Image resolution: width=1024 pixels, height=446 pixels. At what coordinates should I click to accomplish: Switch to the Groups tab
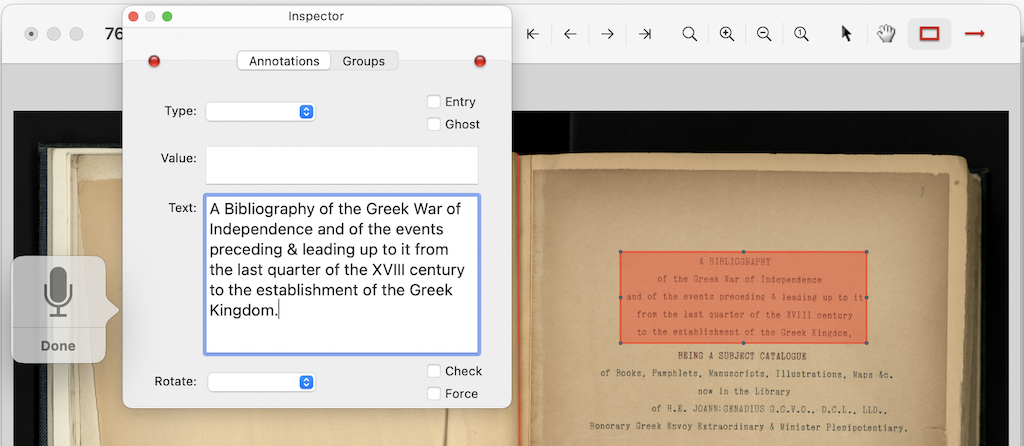point(363,61)
